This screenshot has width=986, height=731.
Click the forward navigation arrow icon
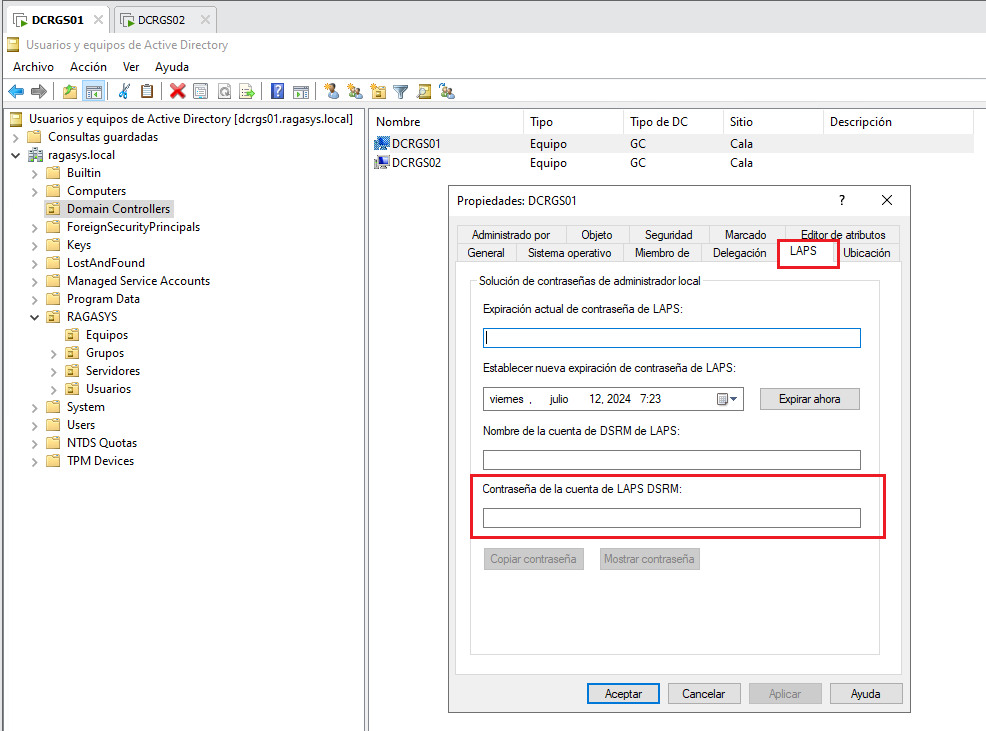[40, 91]
